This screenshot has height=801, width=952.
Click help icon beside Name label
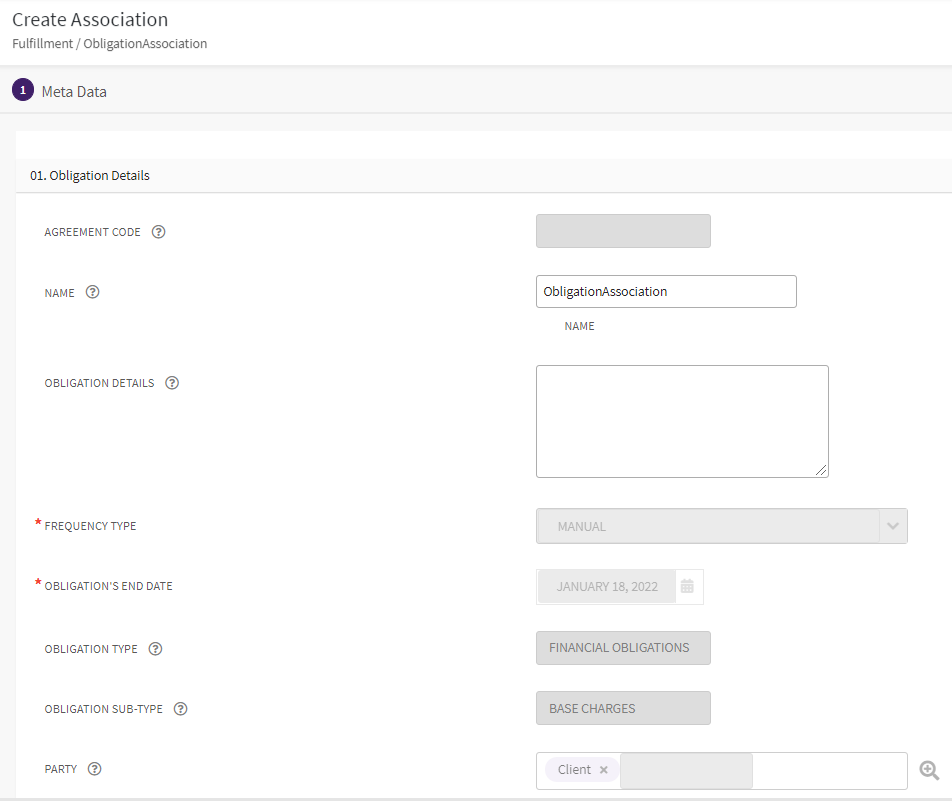pos(93,293)
